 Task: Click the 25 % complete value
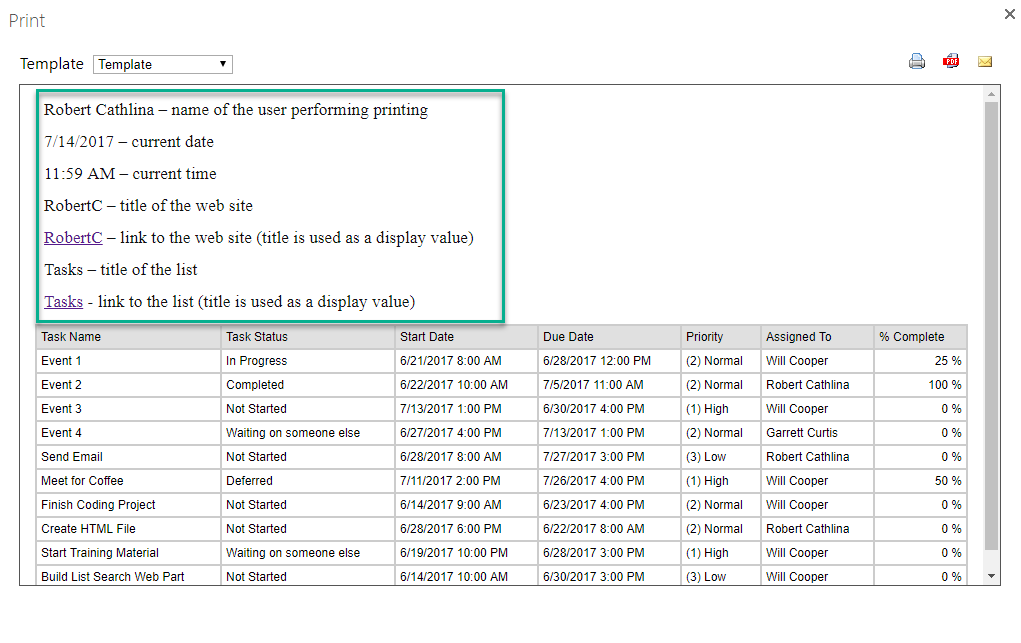pos(948,361)
